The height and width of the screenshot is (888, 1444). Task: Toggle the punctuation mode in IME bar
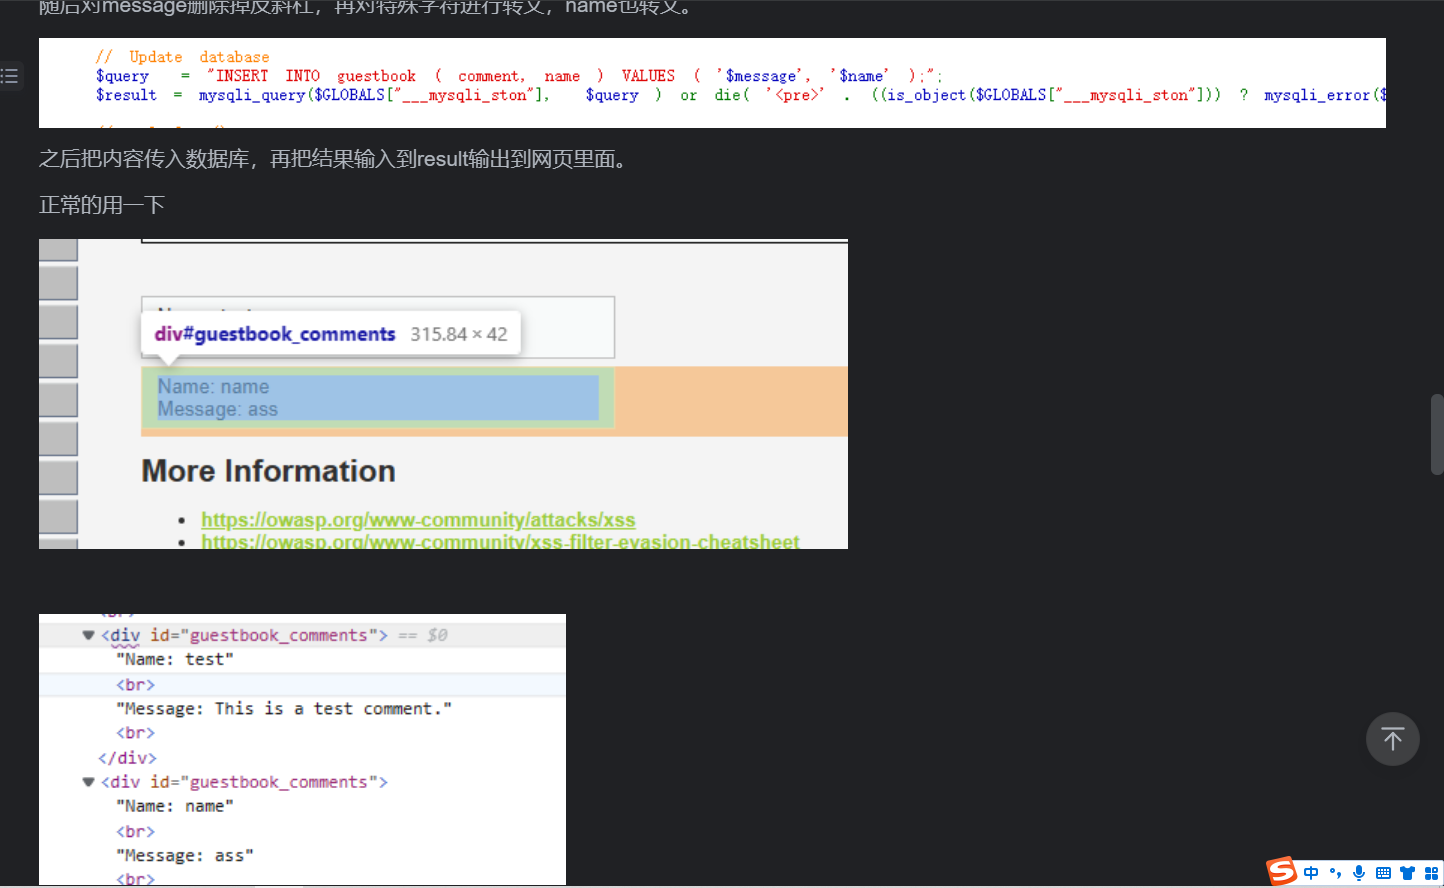coord(1335,873)
